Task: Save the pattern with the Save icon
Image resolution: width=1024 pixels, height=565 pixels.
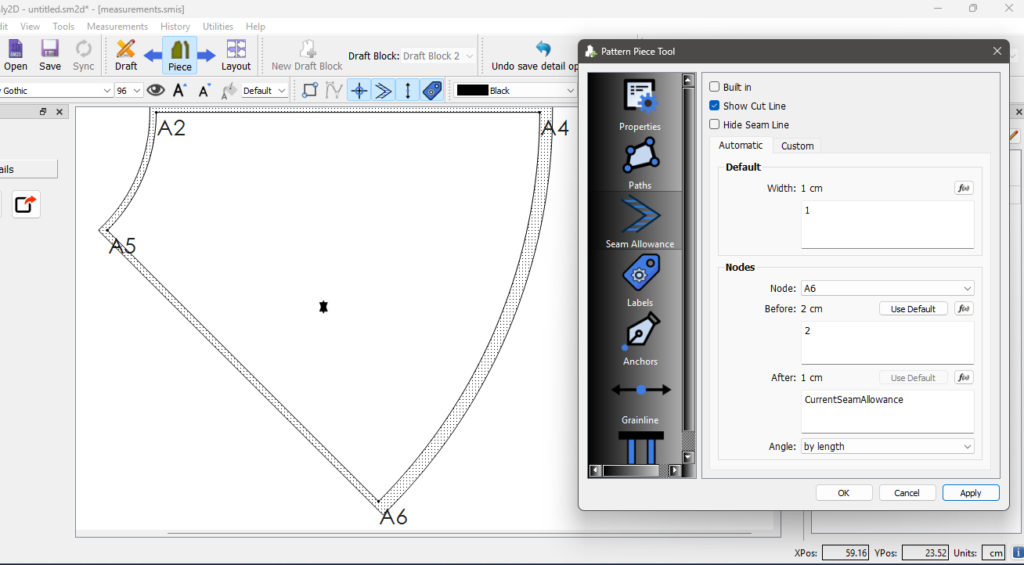Action: click(x=50, y=55)
